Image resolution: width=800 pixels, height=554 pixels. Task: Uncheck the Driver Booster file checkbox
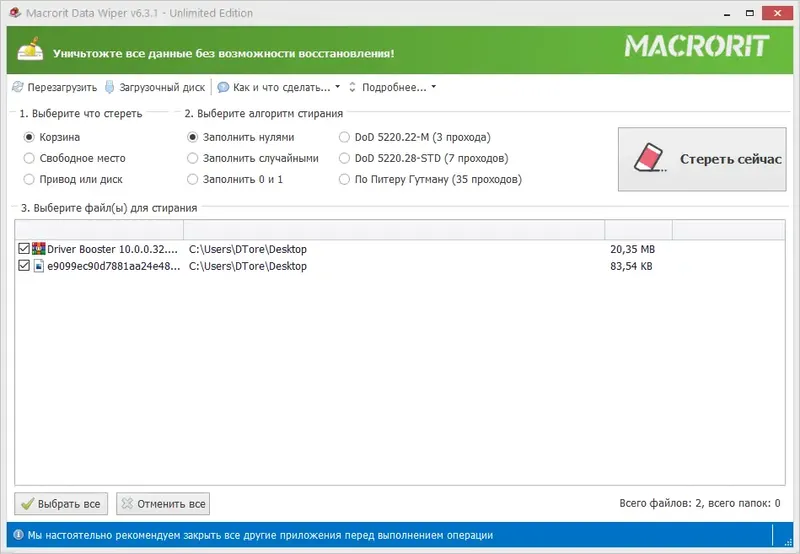pos(23,248)
